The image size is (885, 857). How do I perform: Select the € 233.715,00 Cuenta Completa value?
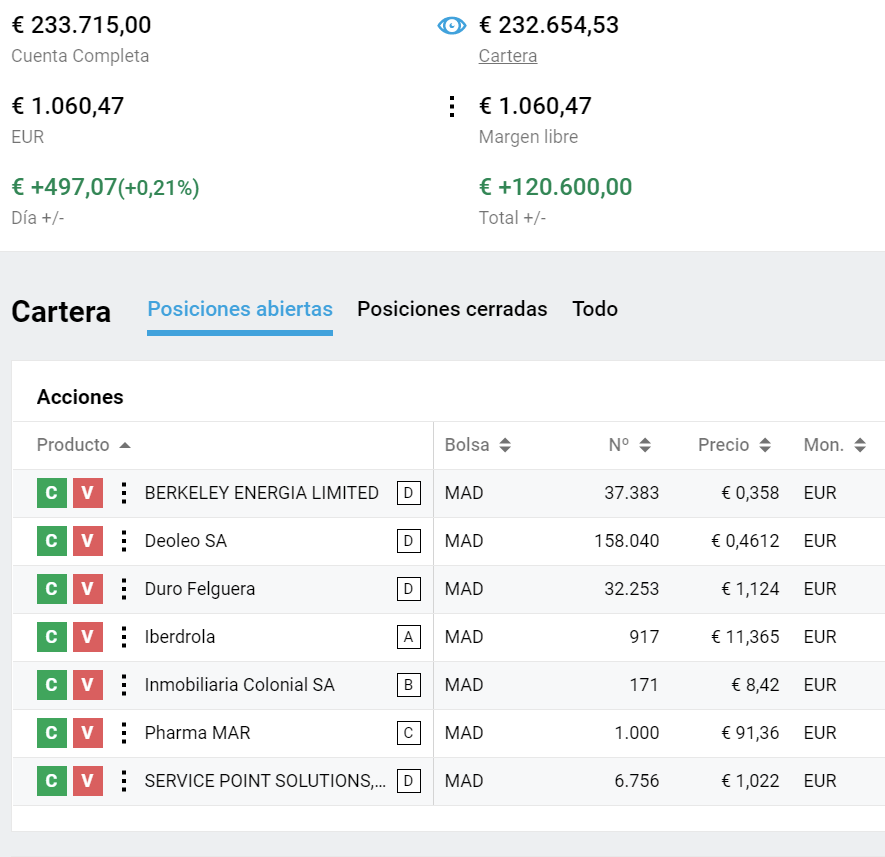pyautogui.click(x=81, y=25)
